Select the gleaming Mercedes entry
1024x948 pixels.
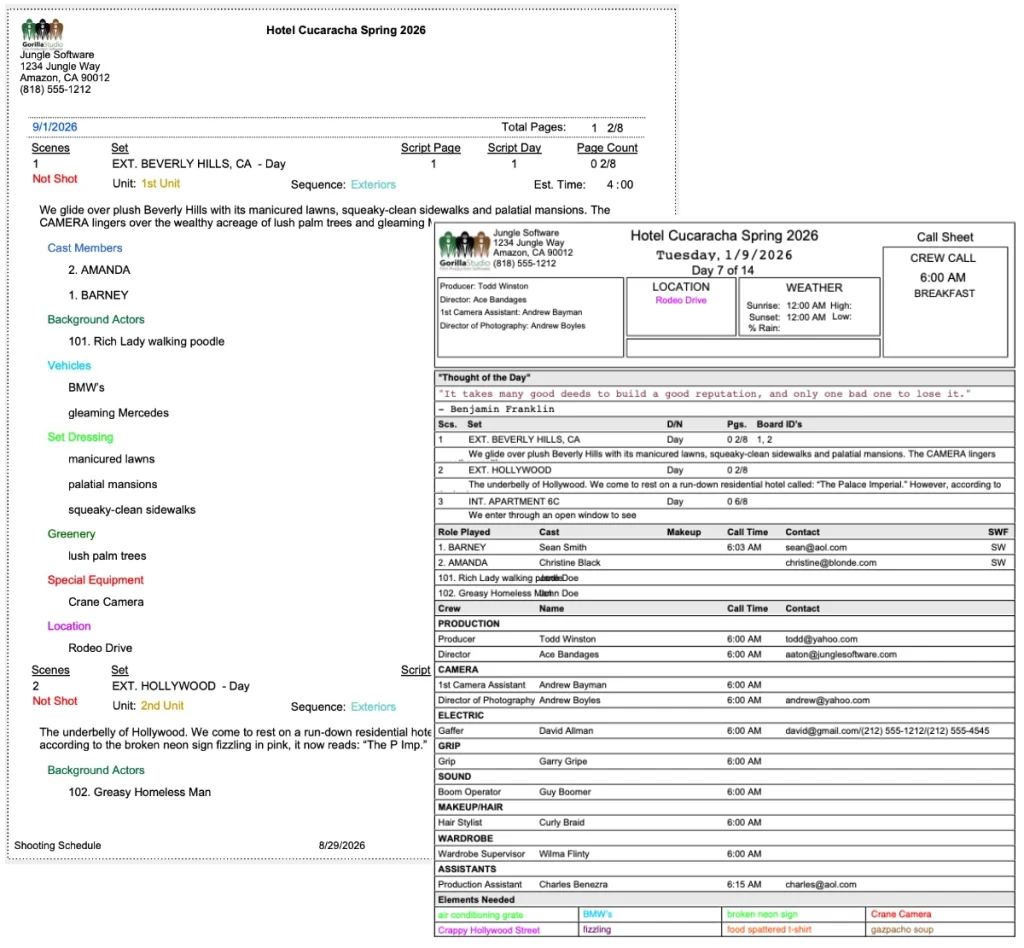(118, 413)
